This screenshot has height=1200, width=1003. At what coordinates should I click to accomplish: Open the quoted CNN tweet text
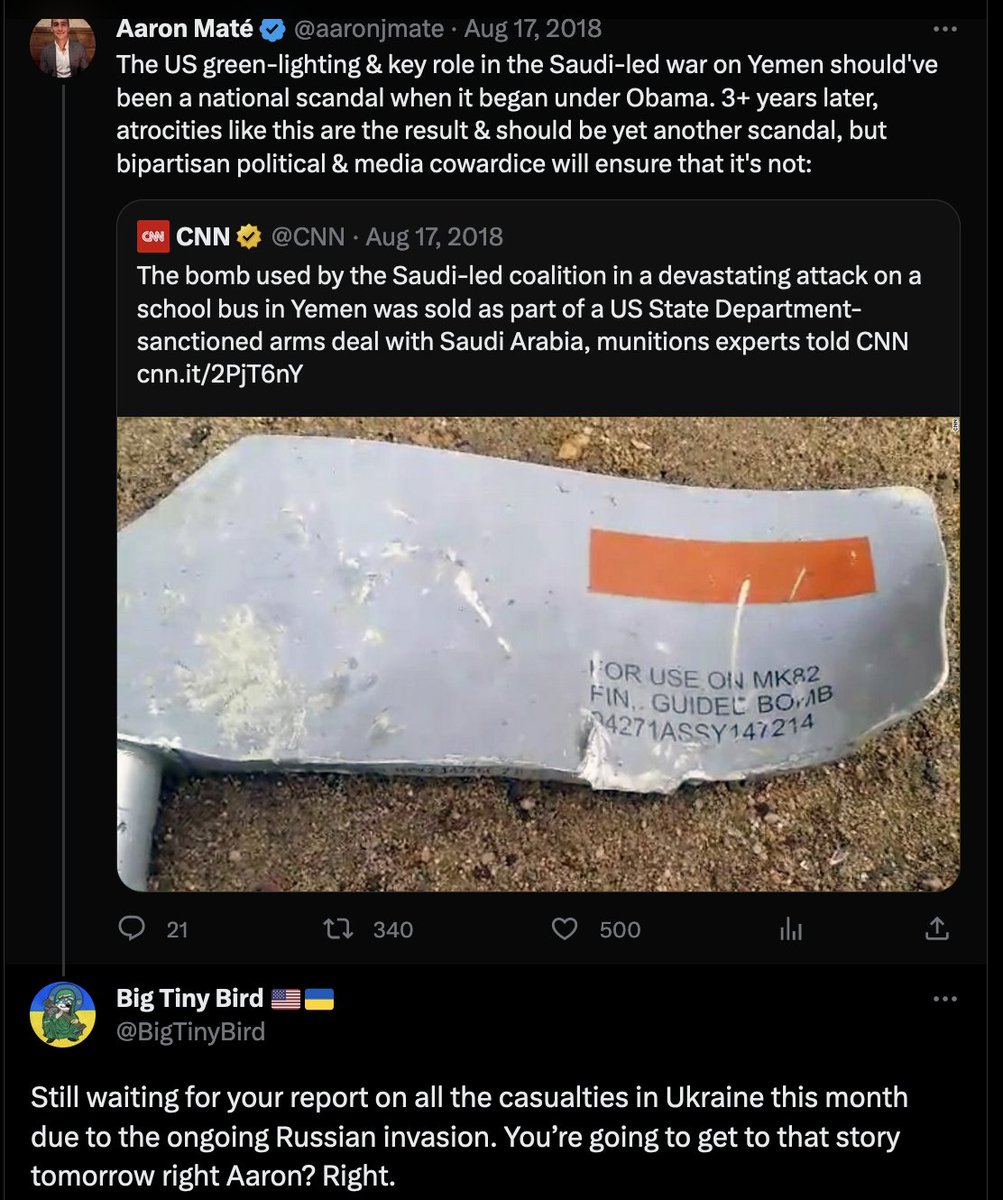pyautogui.click(x=530, y=324)
